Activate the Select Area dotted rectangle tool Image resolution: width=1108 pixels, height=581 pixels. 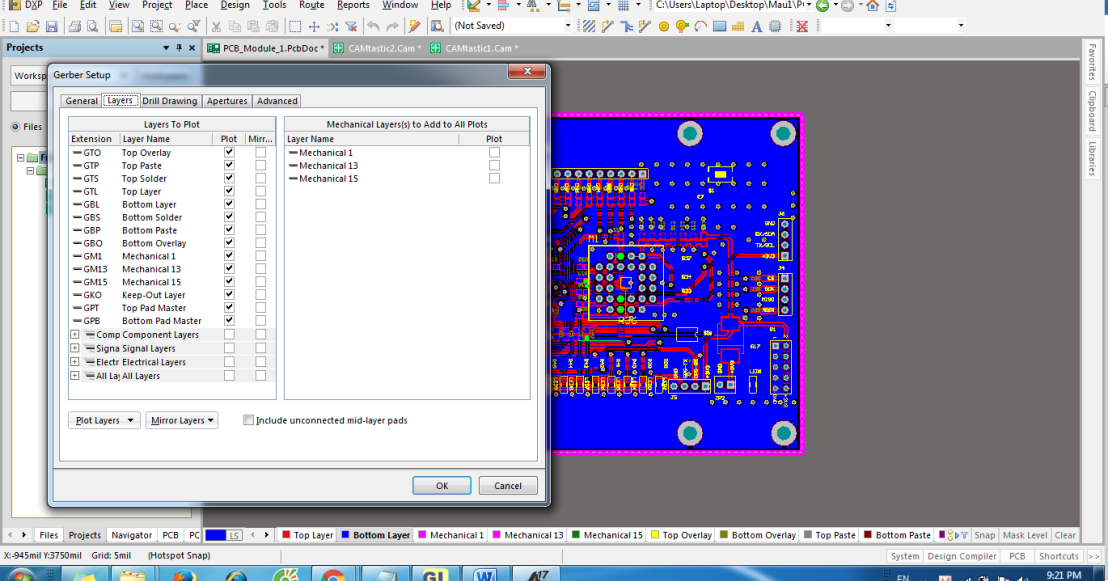coord(295,26)
